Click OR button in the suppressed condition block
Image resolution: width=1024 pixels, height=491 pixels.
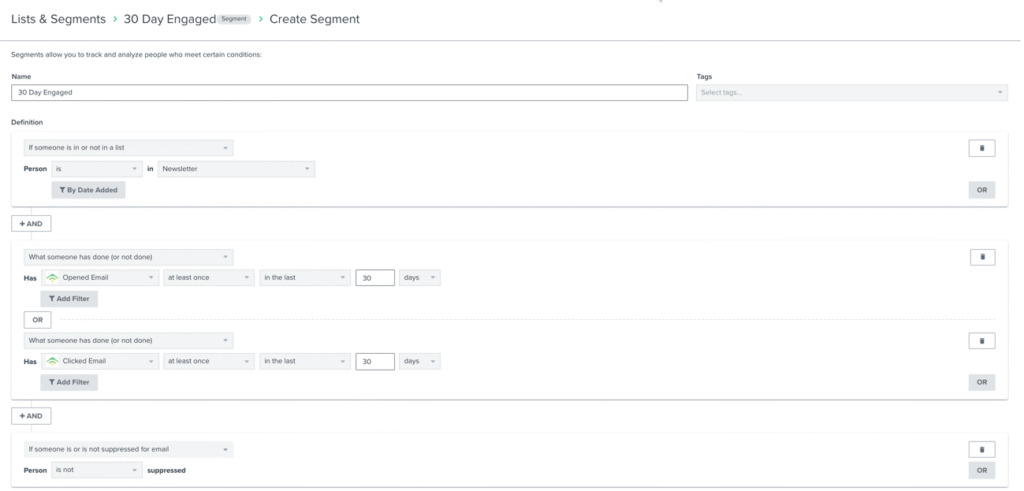[x=982, y=470]
